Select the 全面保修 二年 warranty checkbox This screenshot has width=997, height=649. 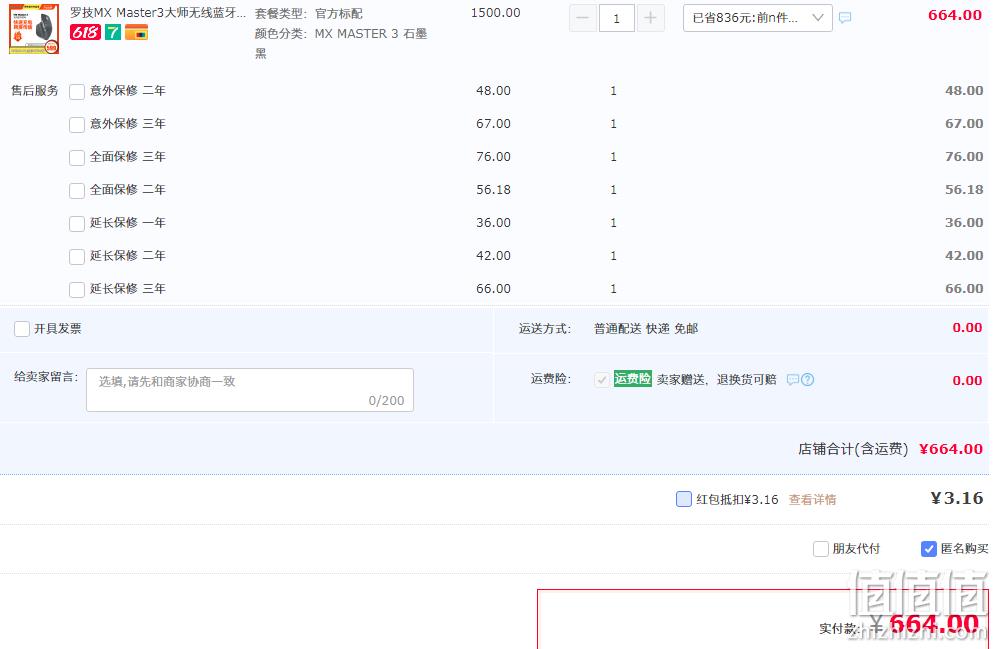(77, 191)
